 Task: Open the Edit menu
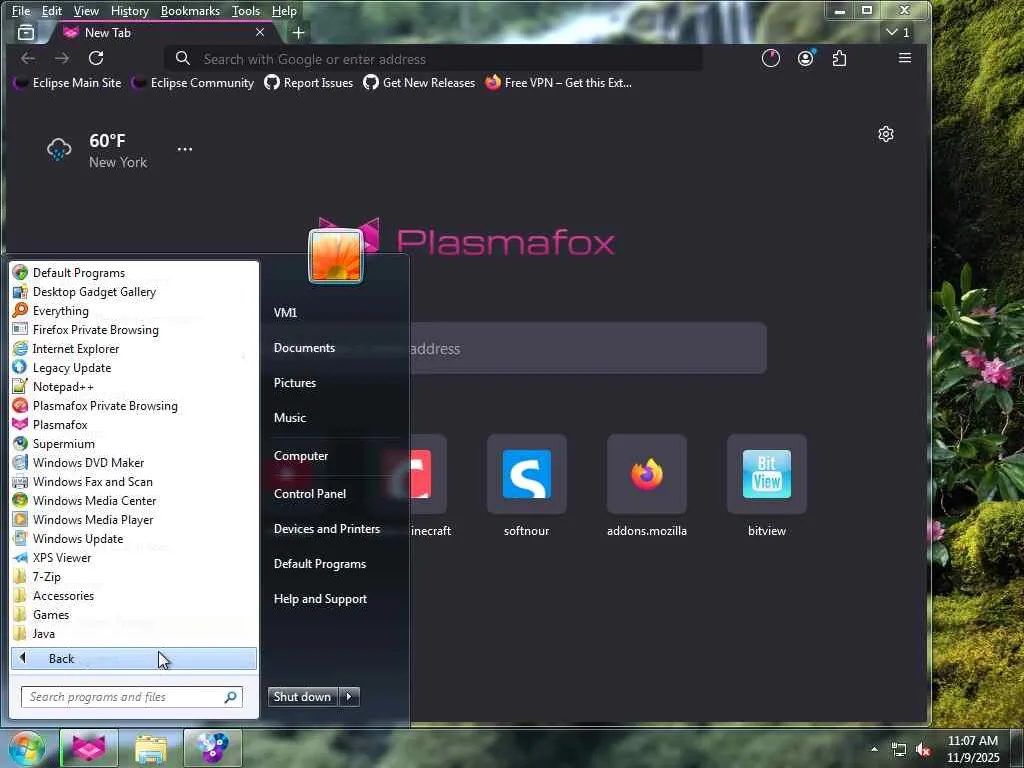click(52, 10)
